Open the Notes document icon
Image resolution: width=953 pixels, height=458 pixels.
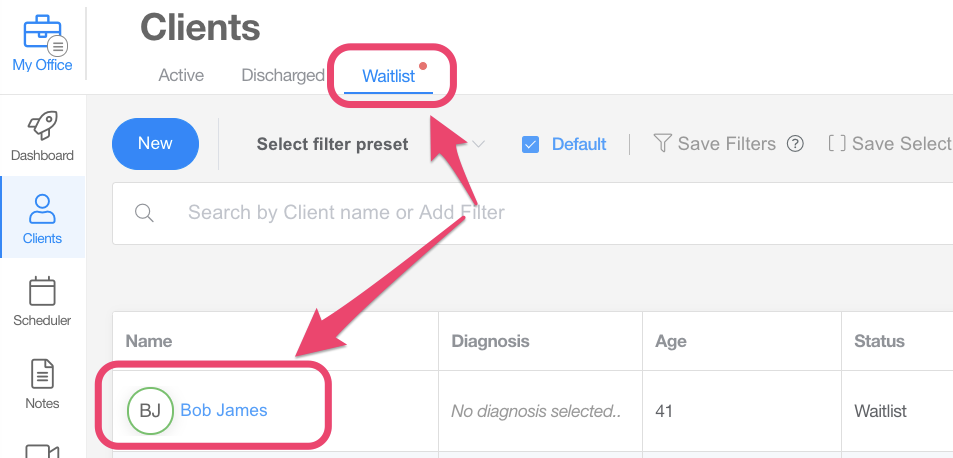pyautogui.click(x=42, y=374)
